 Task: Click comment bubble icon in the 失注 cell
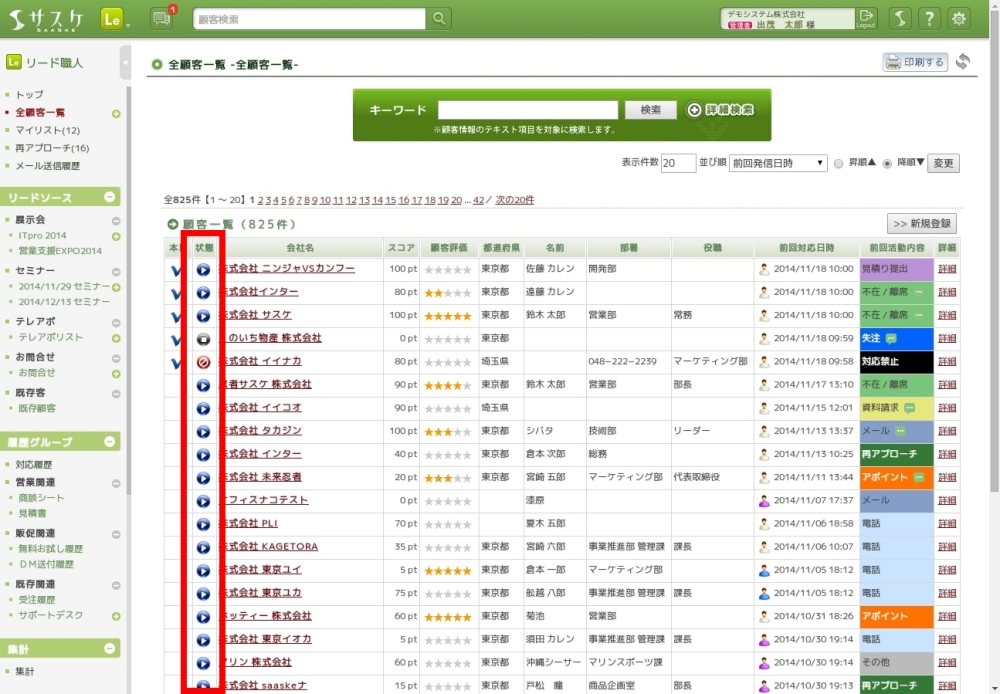click(891, 338)
